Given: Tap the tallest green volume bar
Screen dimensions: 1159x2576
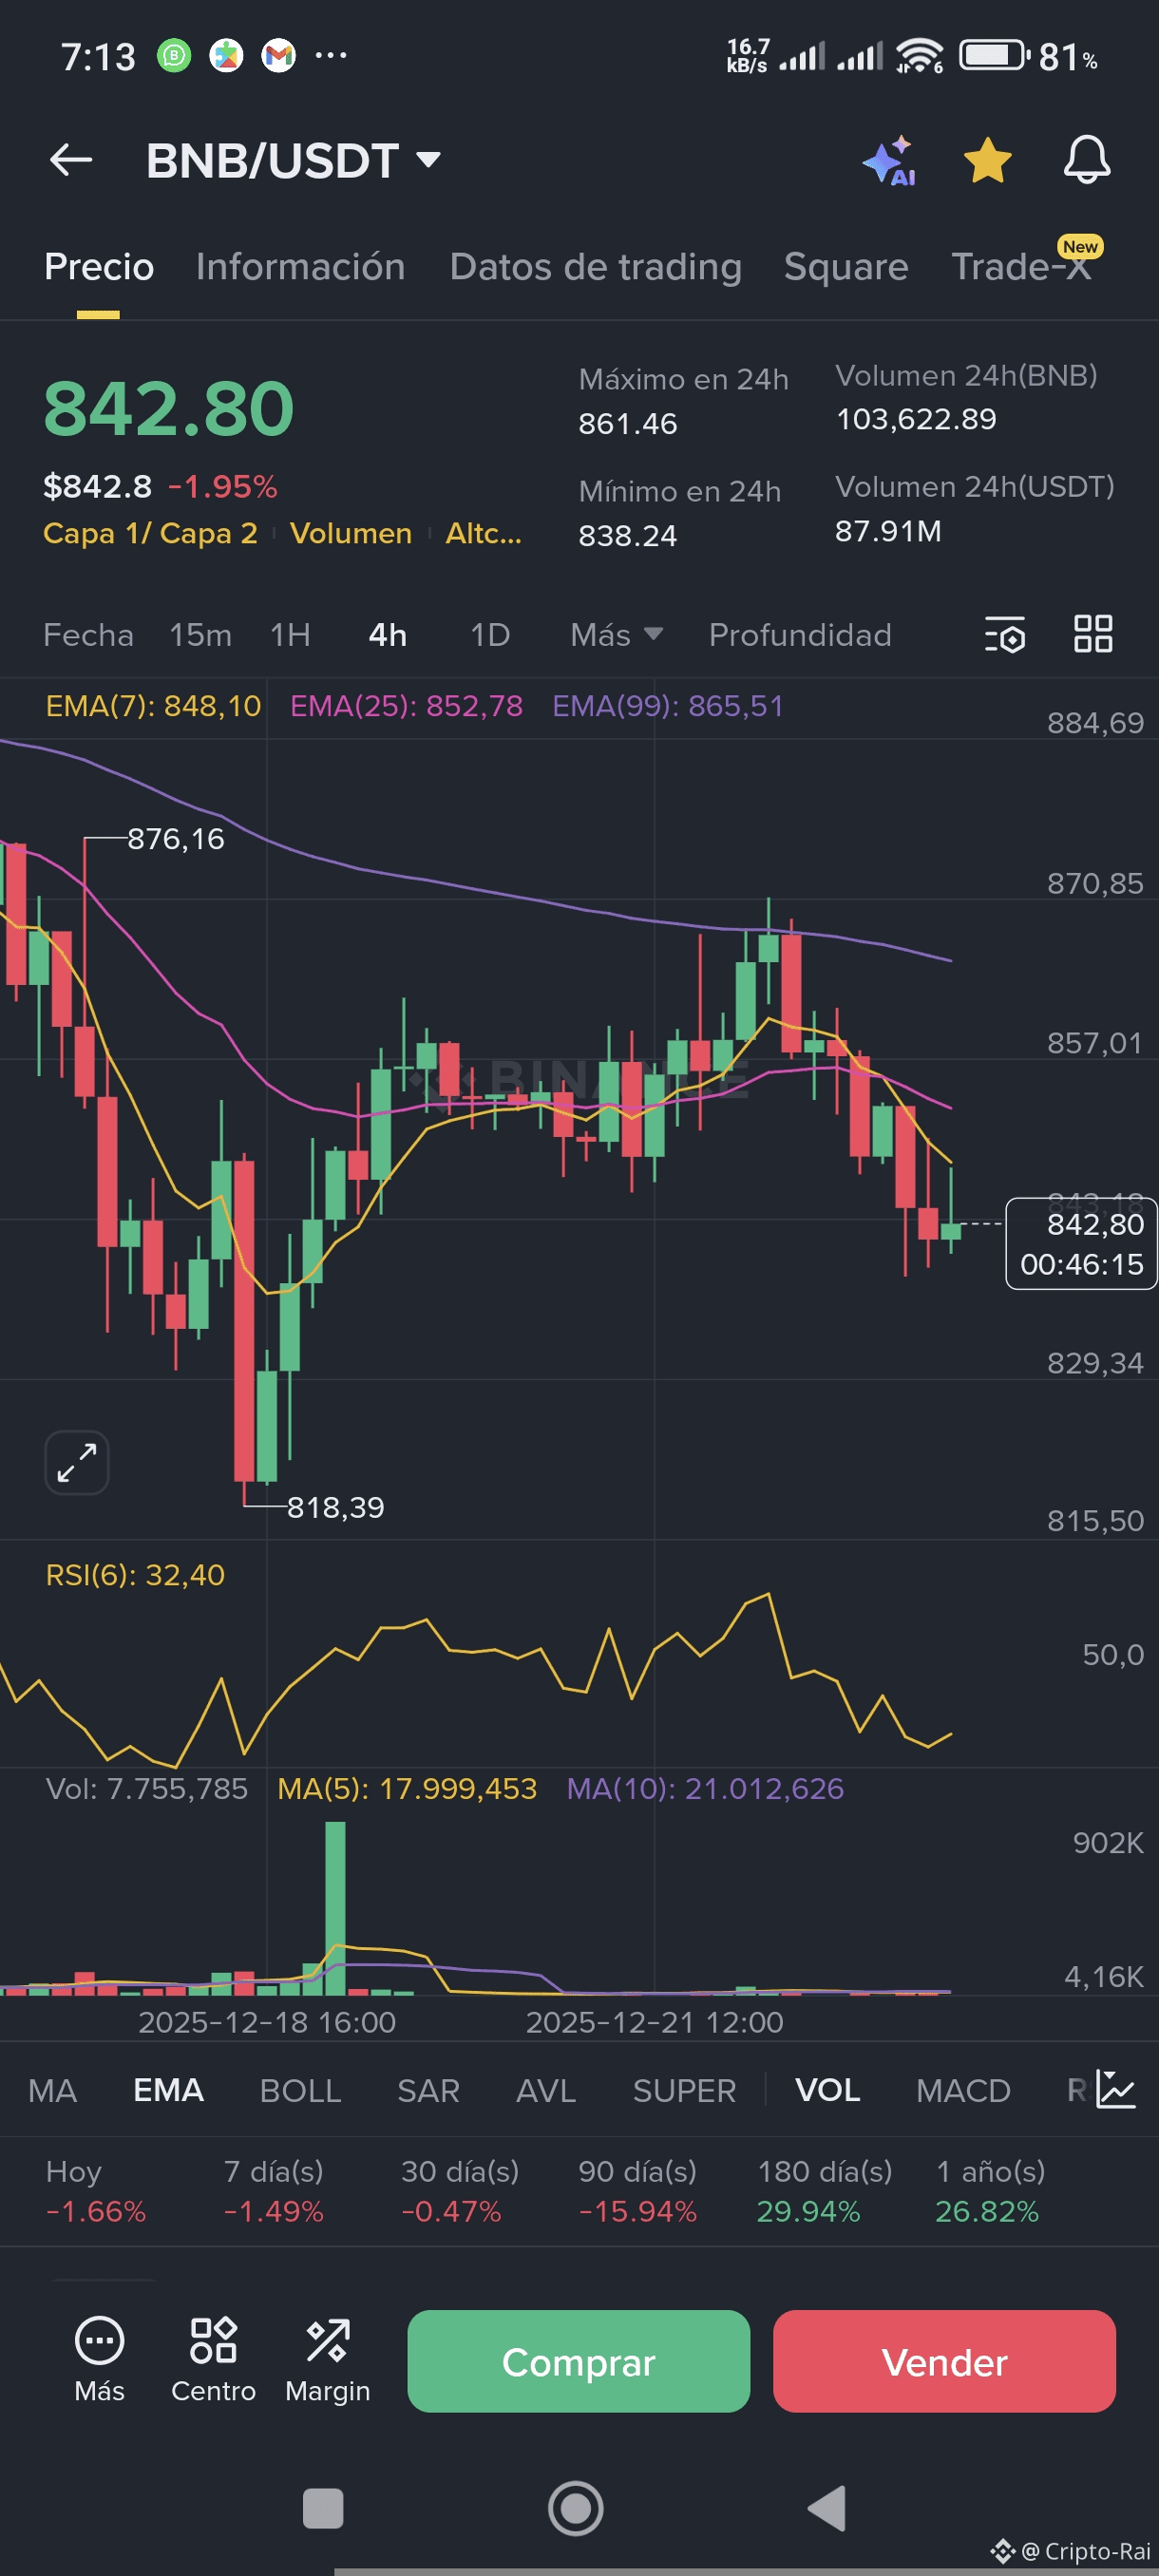Looking at the screenshot, I should pos(335,1908).
